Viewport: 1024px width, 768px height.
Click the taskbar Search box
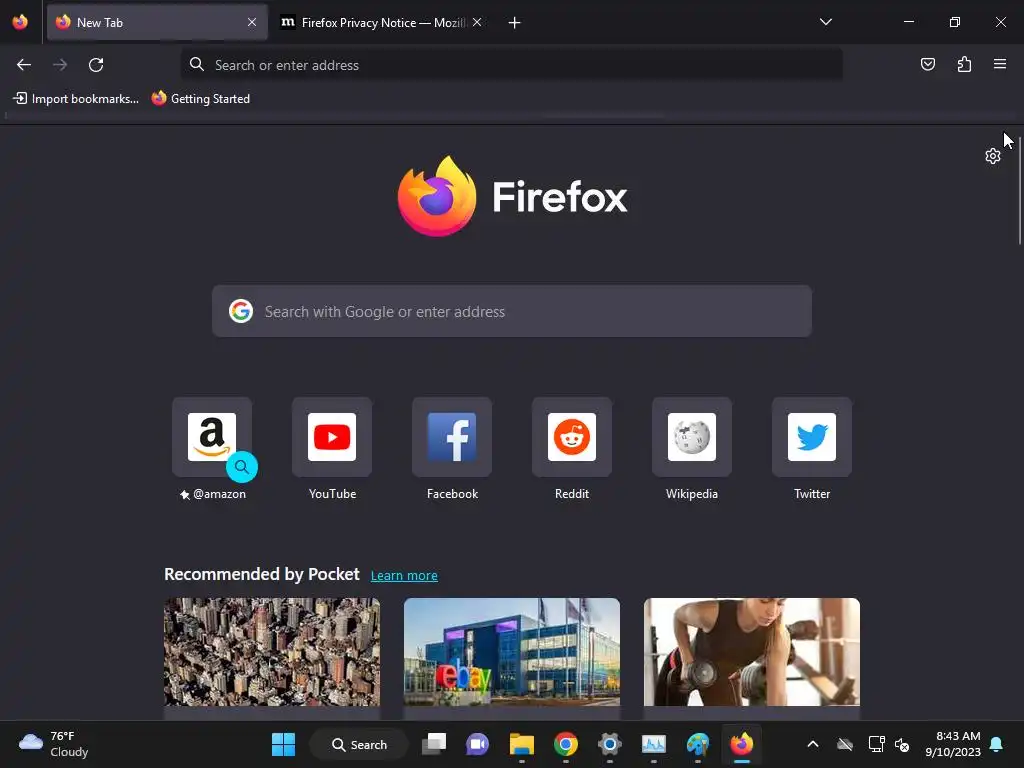tap(359, 744)
